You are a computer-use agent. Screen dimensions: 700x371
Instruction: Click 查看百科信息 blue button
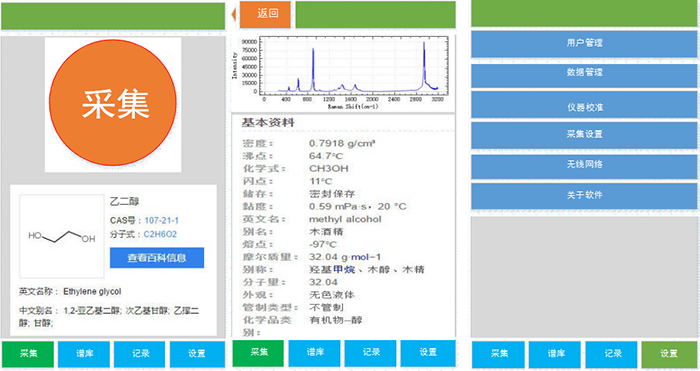(x=157, y=258)
